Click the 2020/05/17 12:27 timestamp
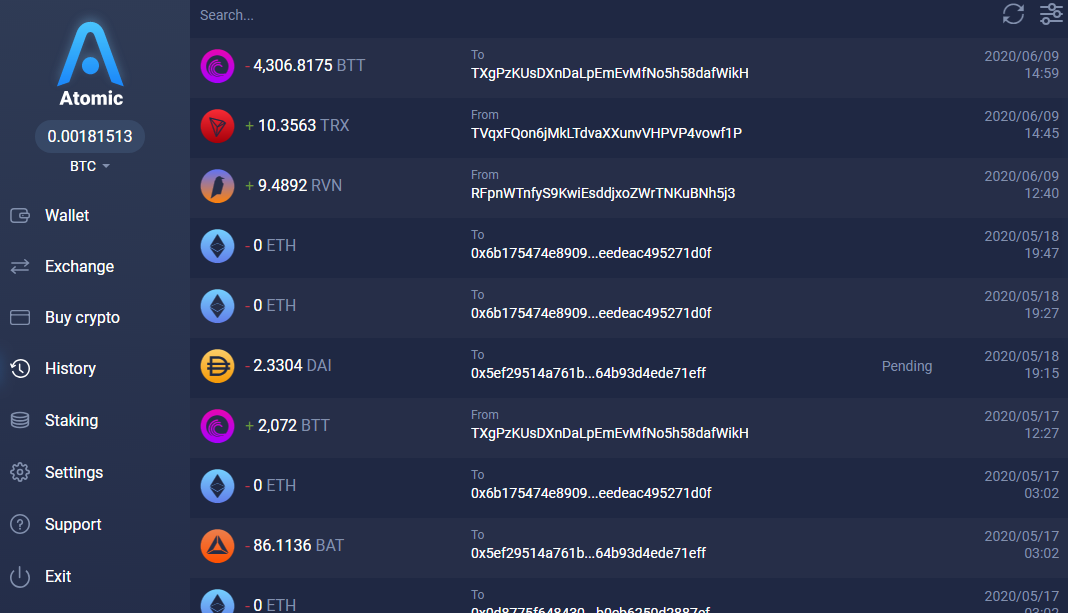 coord(1022,424)
